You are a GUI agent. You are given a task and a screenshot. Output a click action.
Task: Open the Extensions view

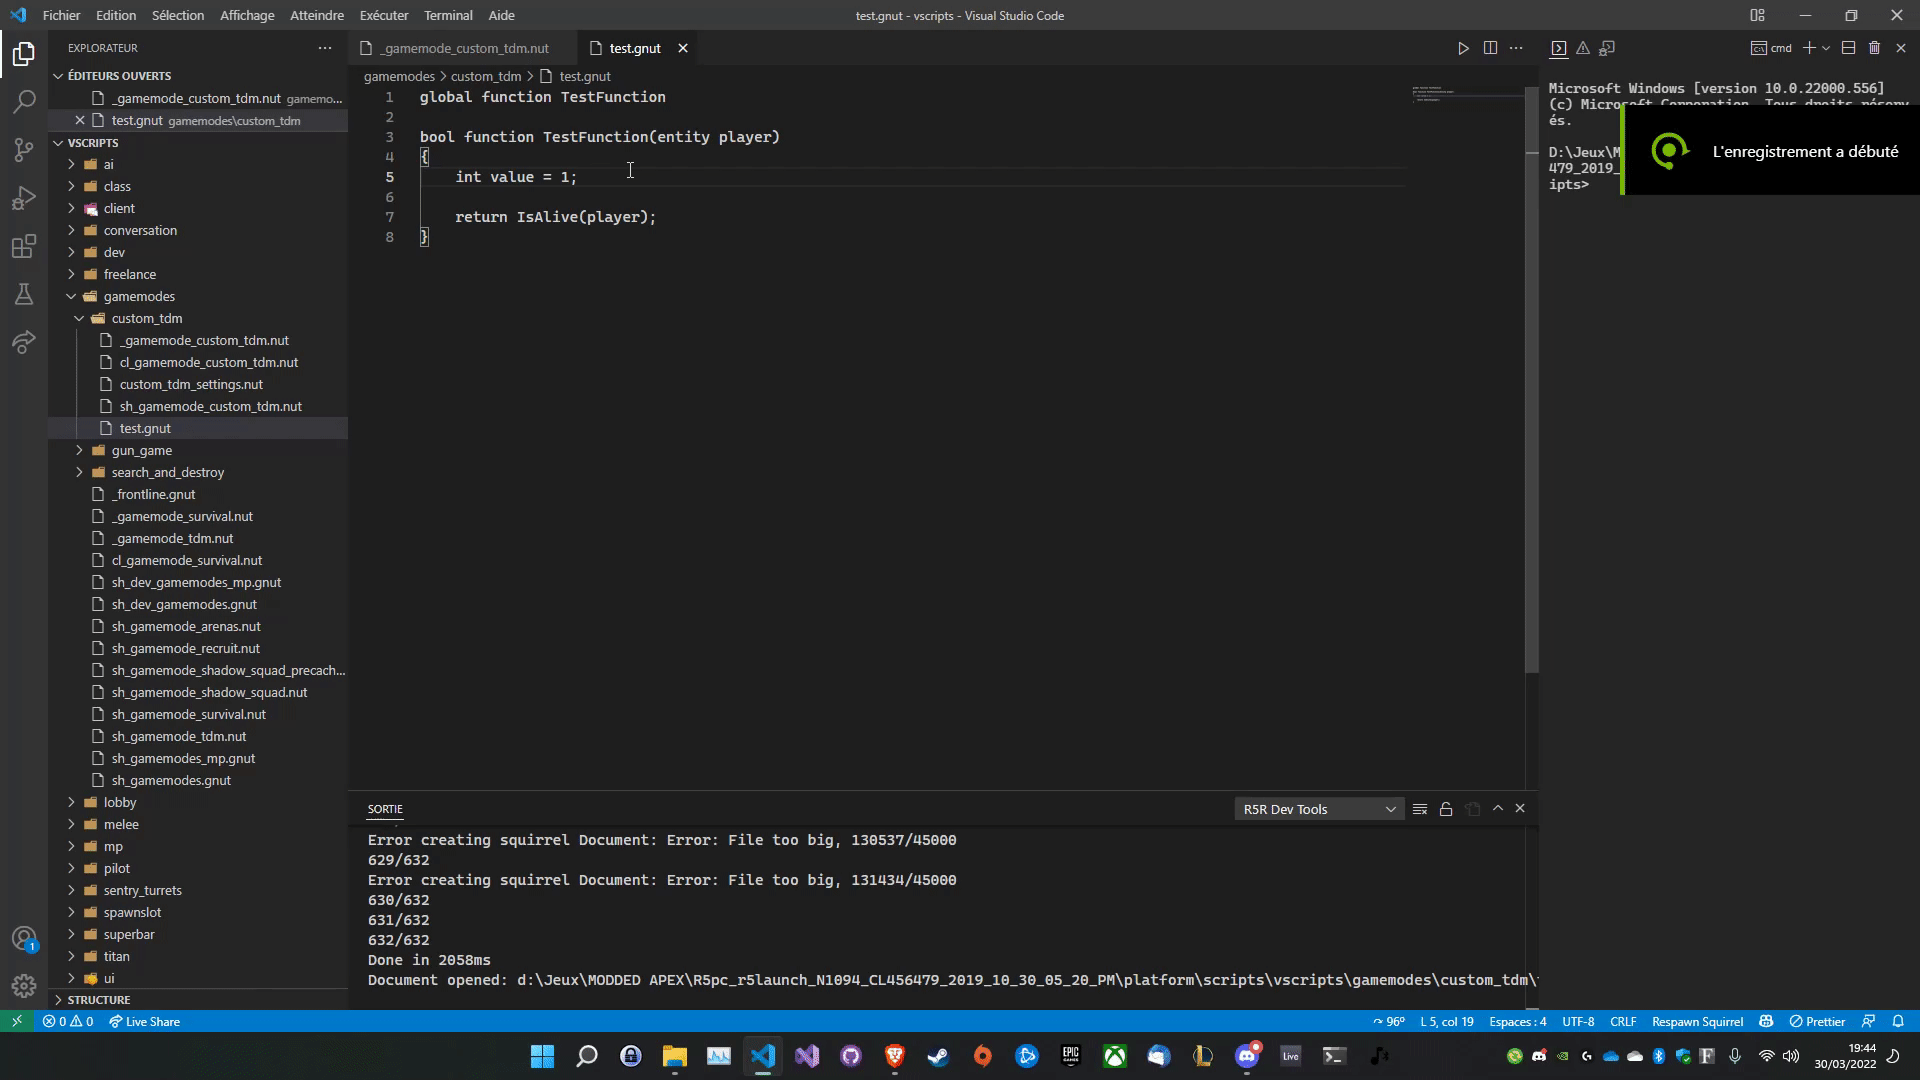pyautogui.click(x=24, y=246)
